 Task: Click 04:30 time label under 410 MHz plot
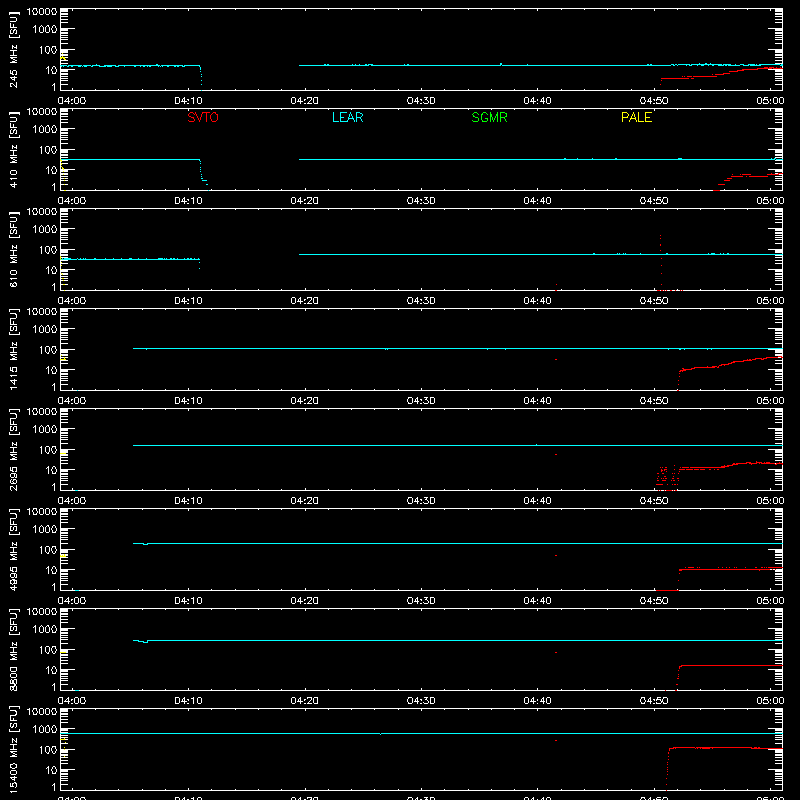point(421,201)
